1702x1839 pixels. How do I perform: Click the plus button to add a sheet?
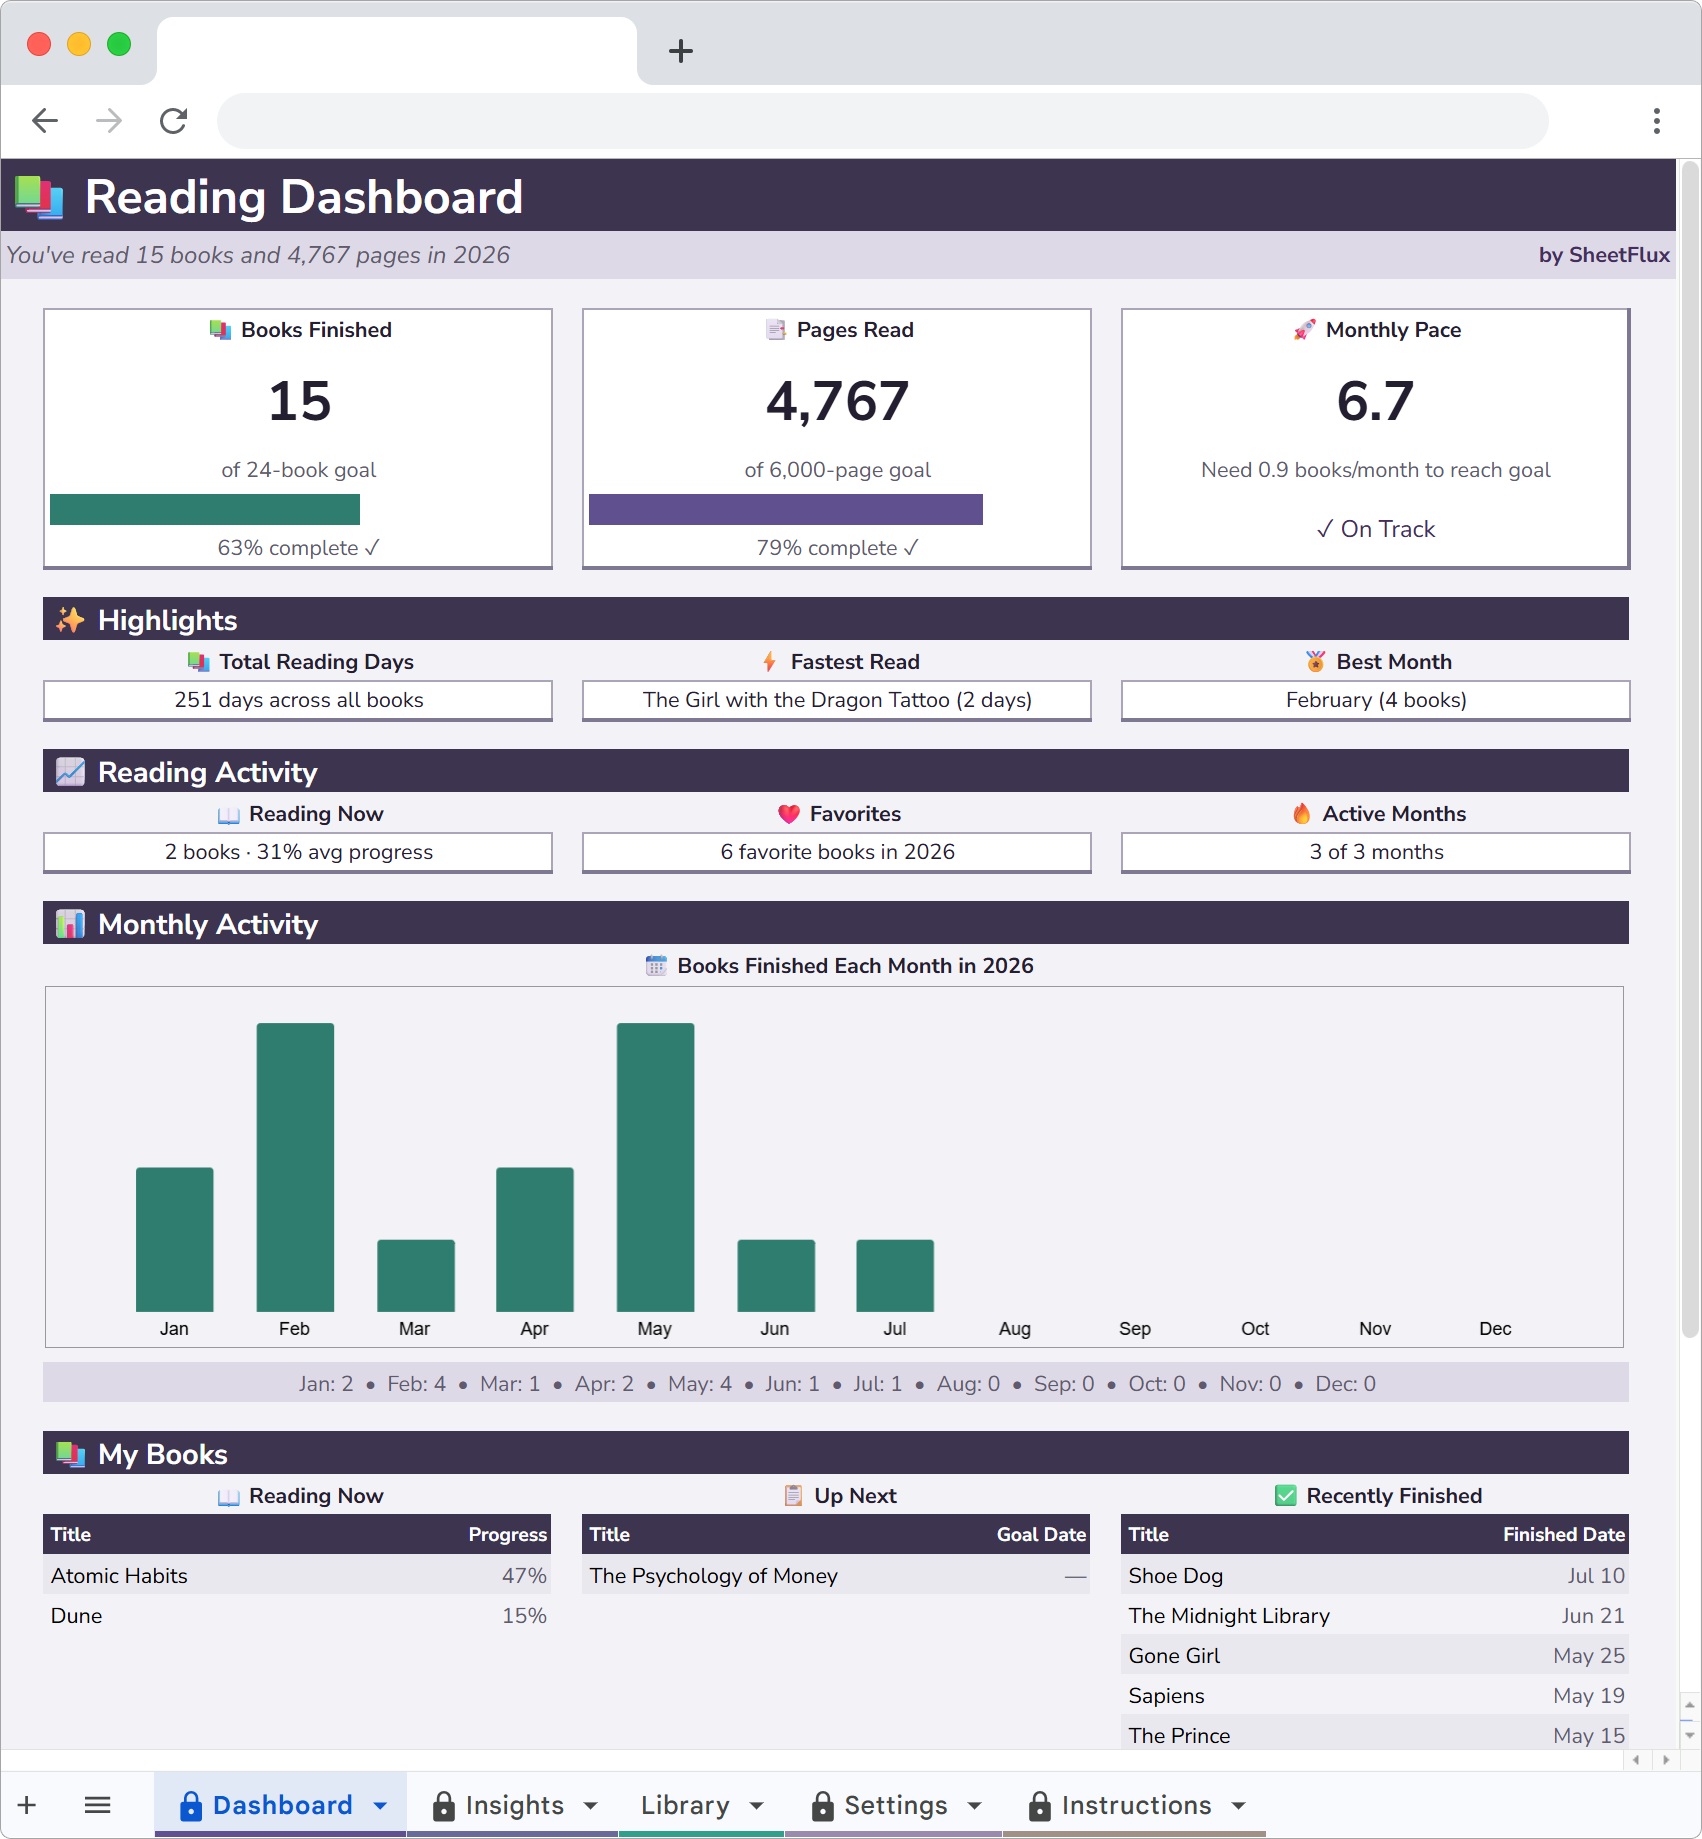(x=27, y=1805)
